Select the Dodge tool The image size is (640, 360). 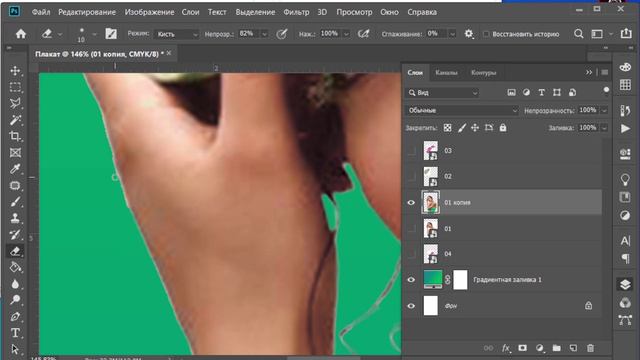coord(15,300)
